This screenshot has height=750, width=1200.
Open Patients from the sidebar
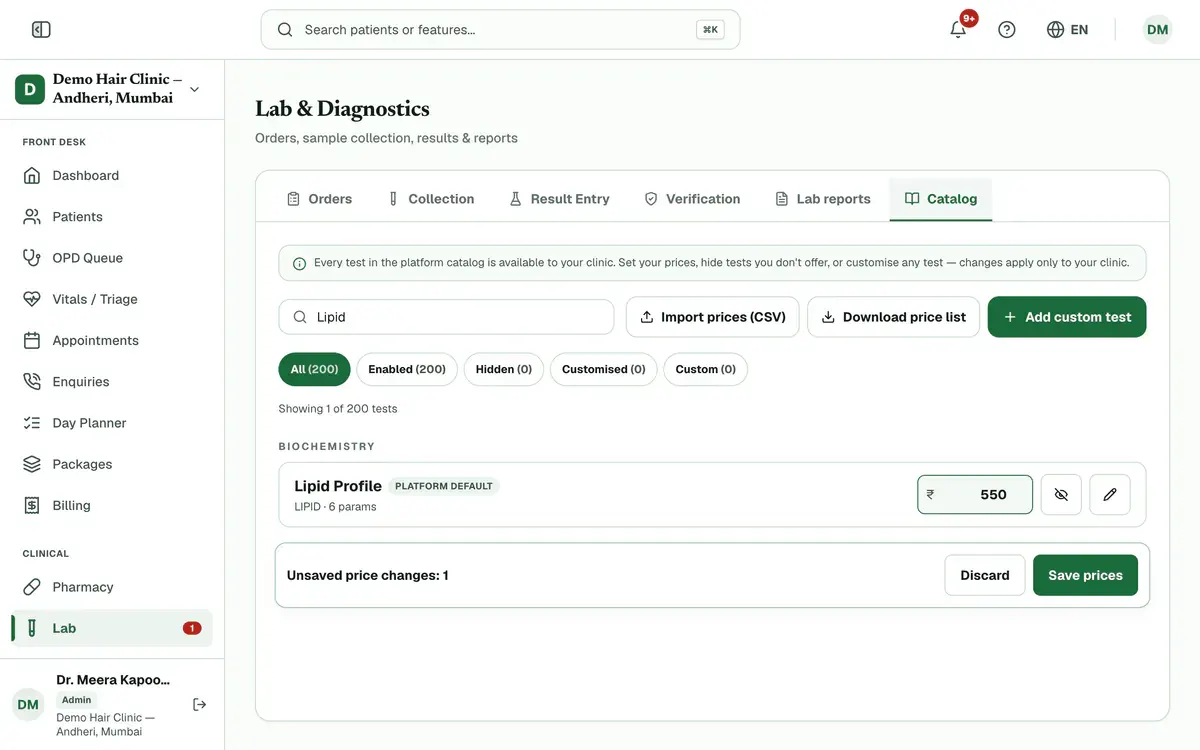[112, 217]
